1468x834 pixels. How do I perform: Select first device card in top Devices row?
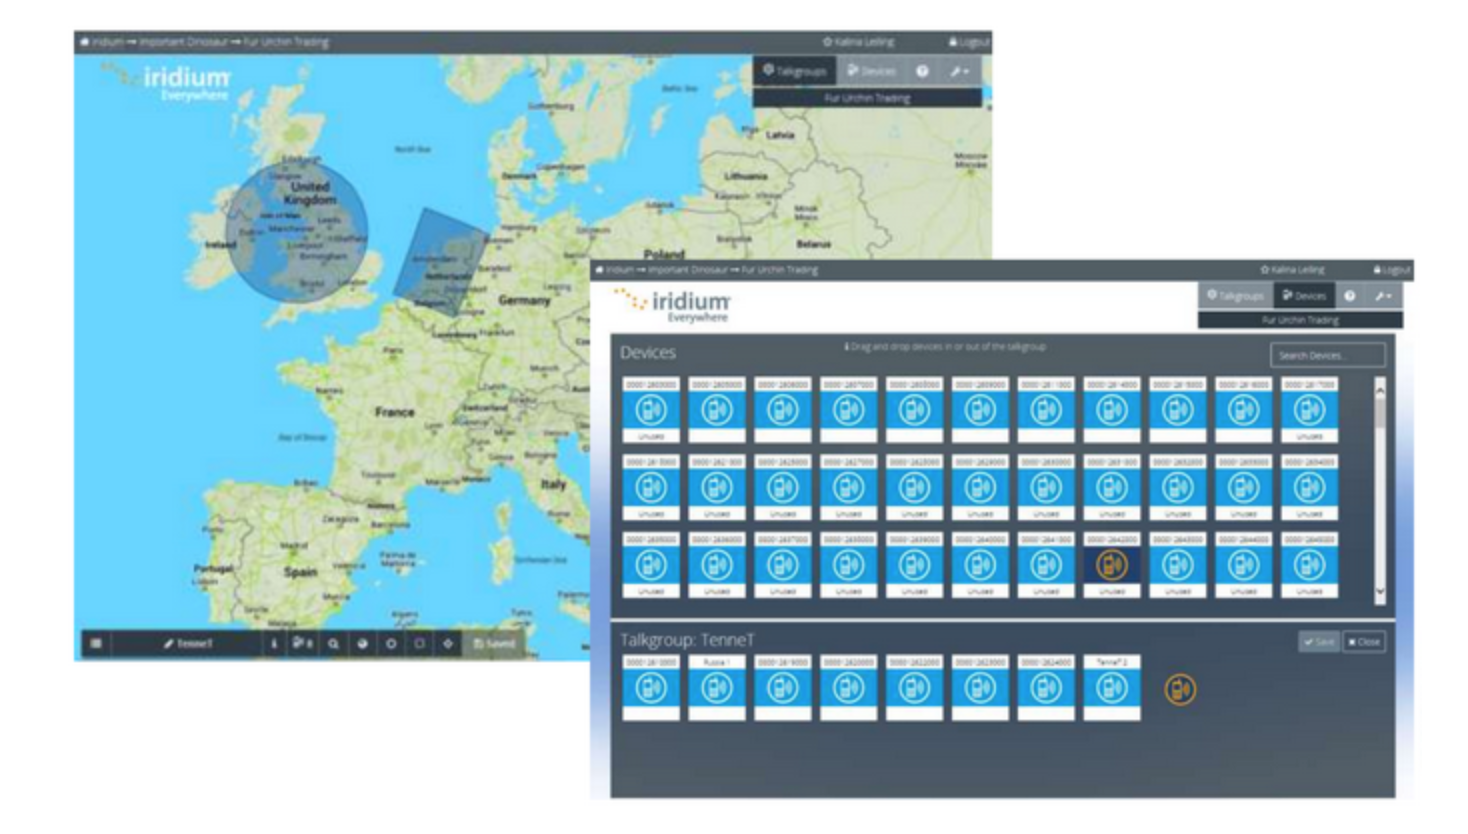point(651,410)
